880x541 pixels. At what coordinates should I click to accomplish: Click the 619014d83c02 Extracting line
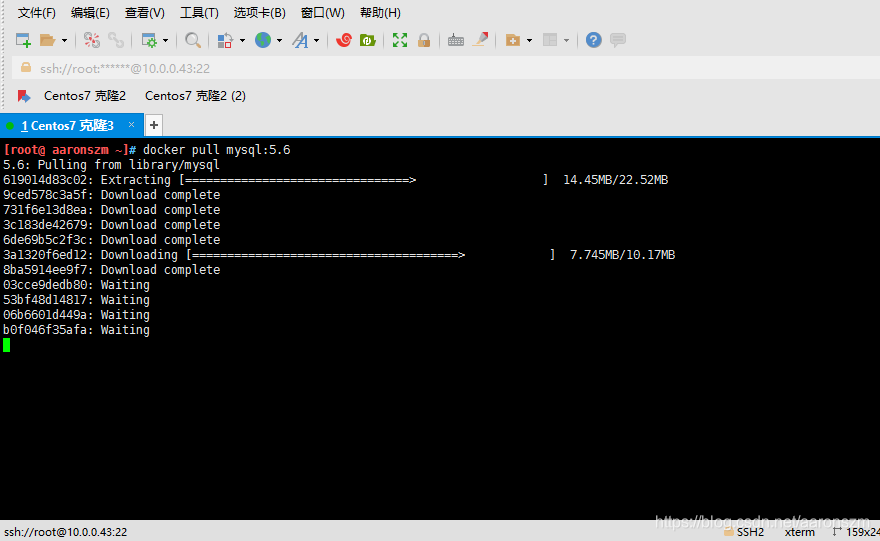pos(336,180)
